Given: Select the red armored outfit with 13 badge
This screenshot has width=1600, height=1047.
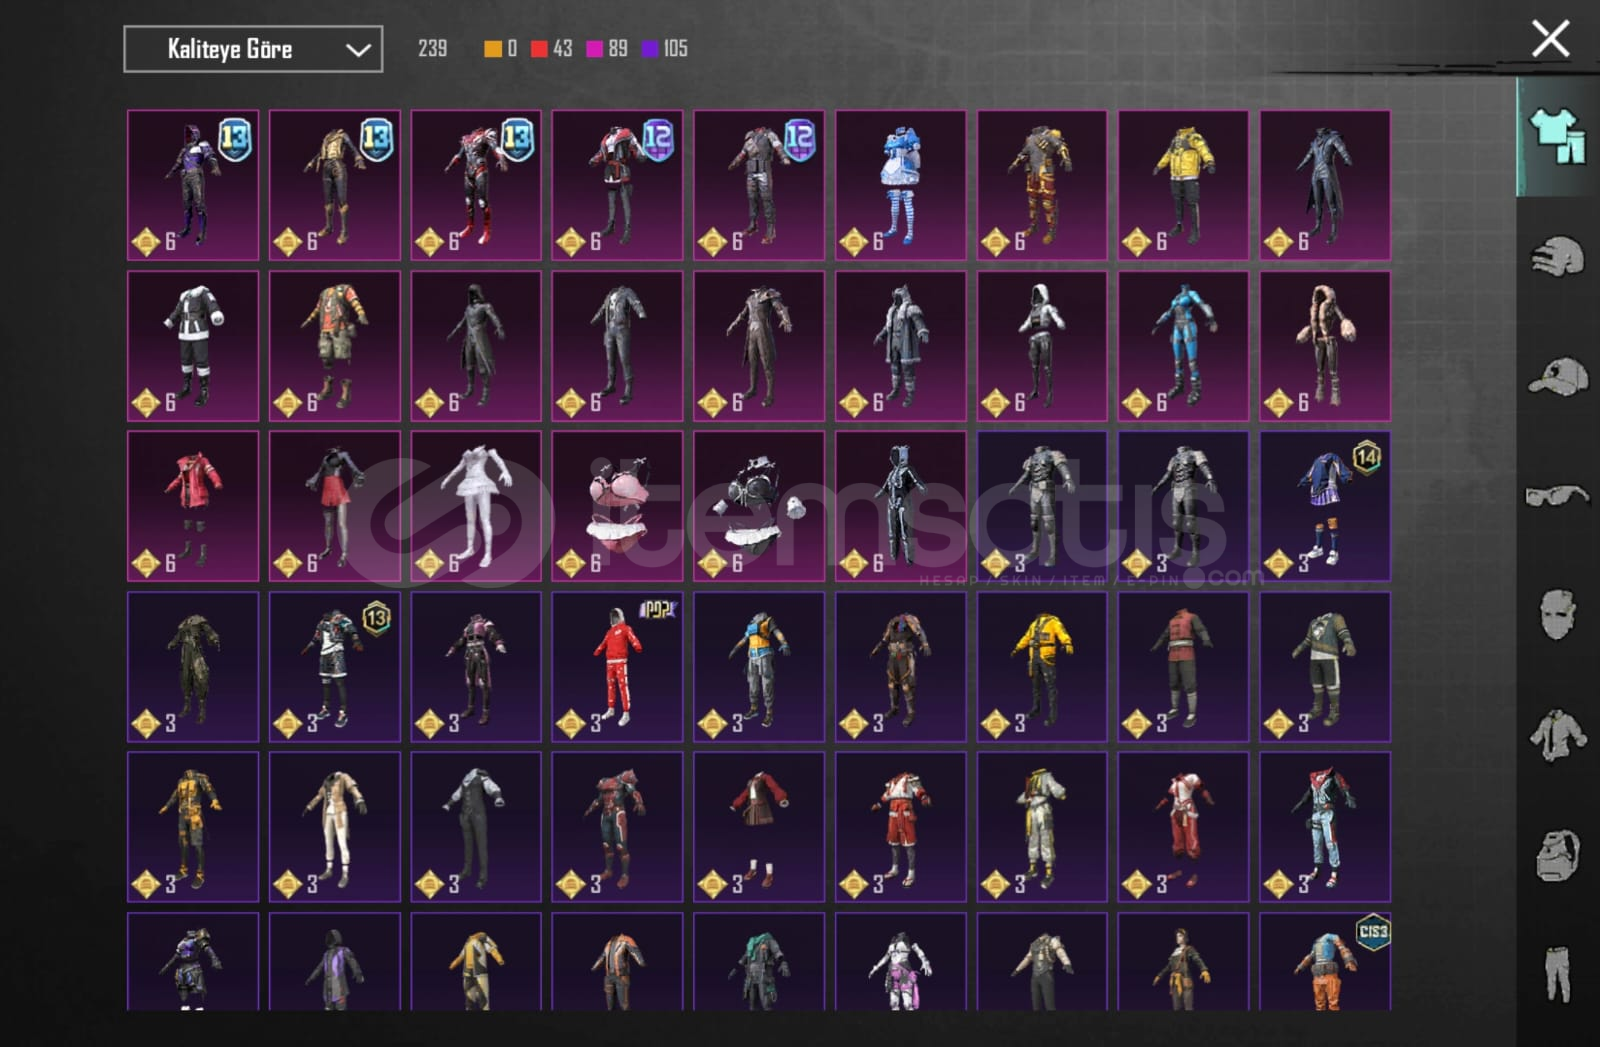Looking at the screenshot, I should (476, 185).
